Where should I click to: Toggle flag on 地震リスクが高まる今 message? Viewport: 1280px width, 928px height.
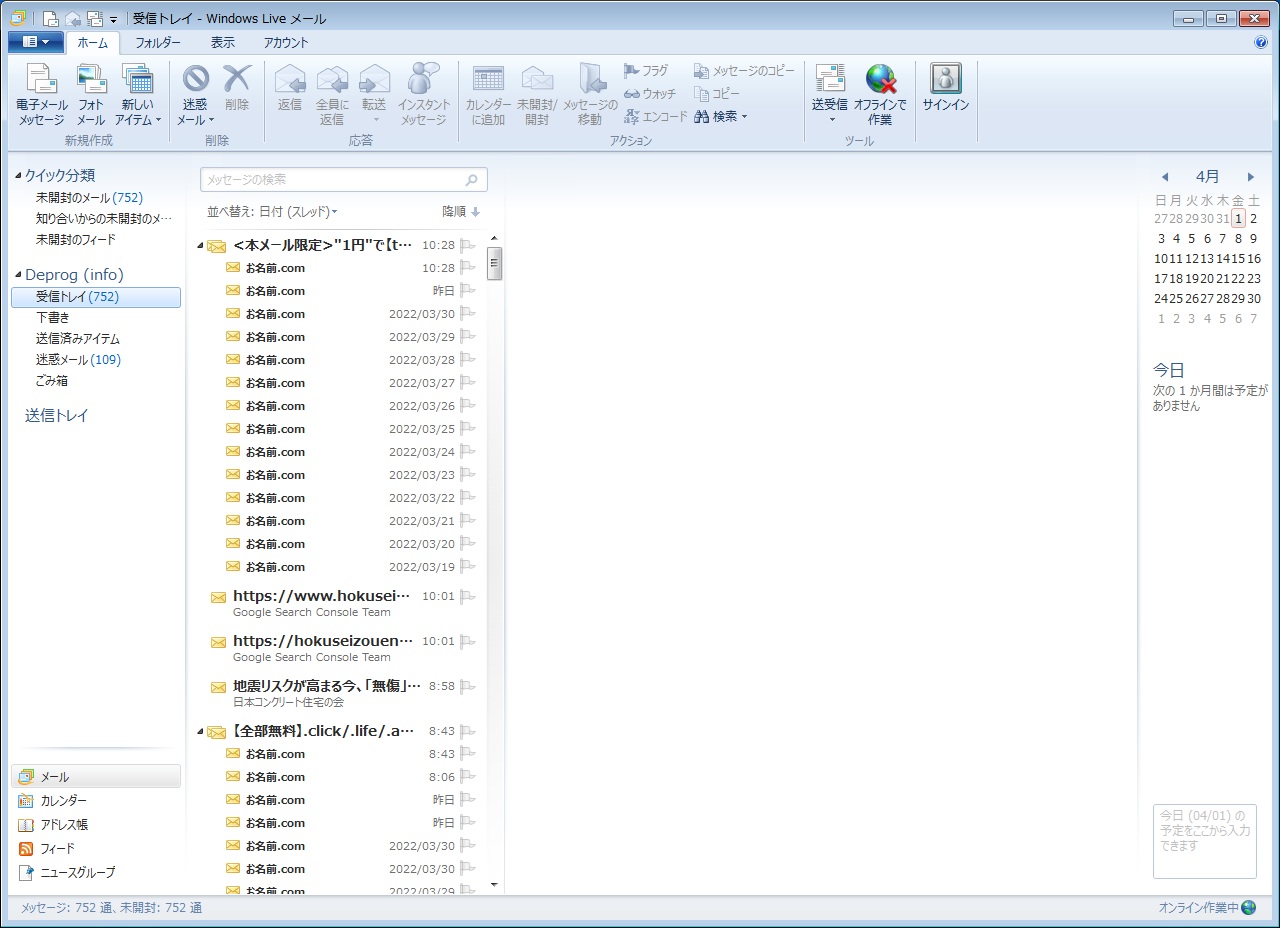(x=468, y=688)
